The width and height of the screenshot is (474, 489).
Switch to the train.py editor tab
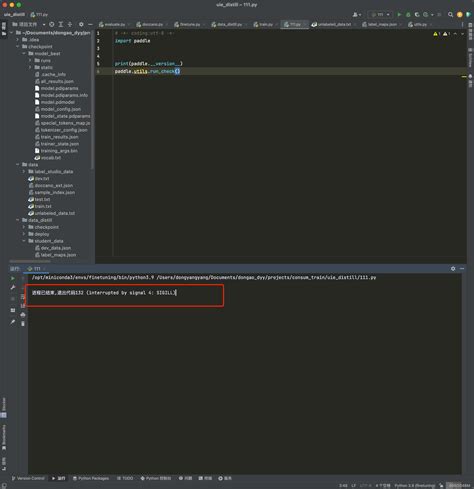tap(265, 25)
